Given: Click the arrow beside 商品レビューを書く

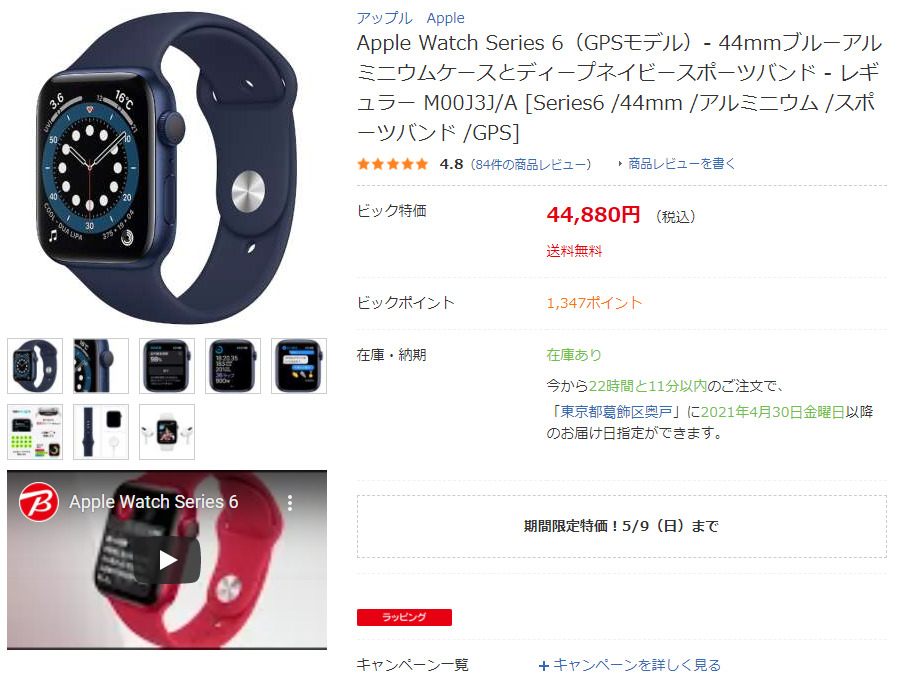Looking at the screenshot, I should pyautogui.click(x=620, y=164).
